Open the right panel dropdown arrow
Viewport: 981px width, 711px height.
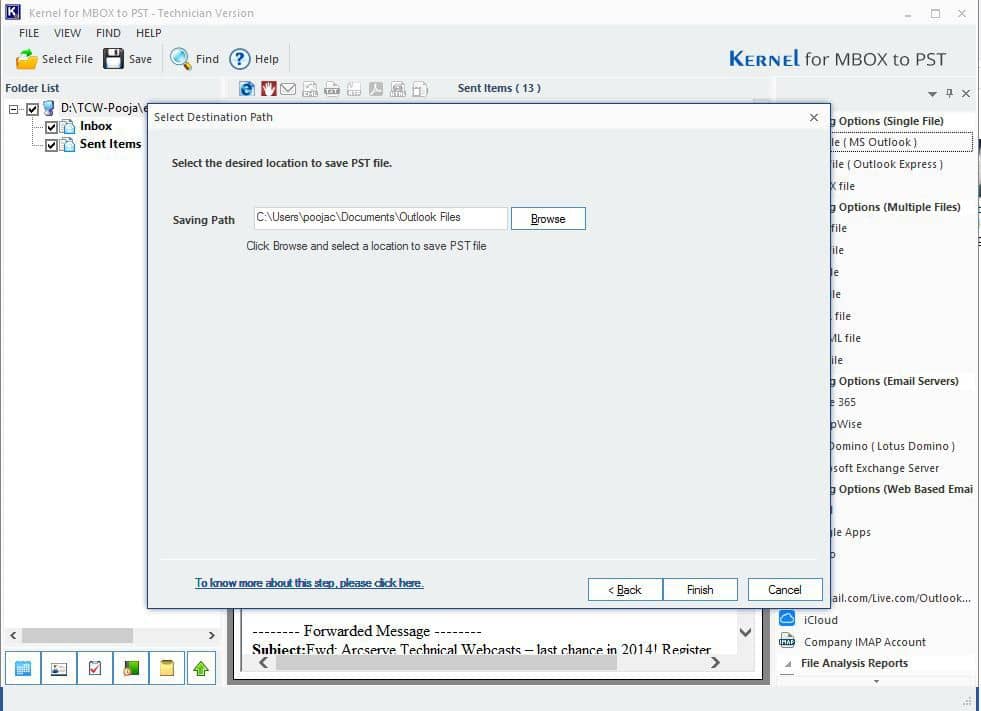932,94
